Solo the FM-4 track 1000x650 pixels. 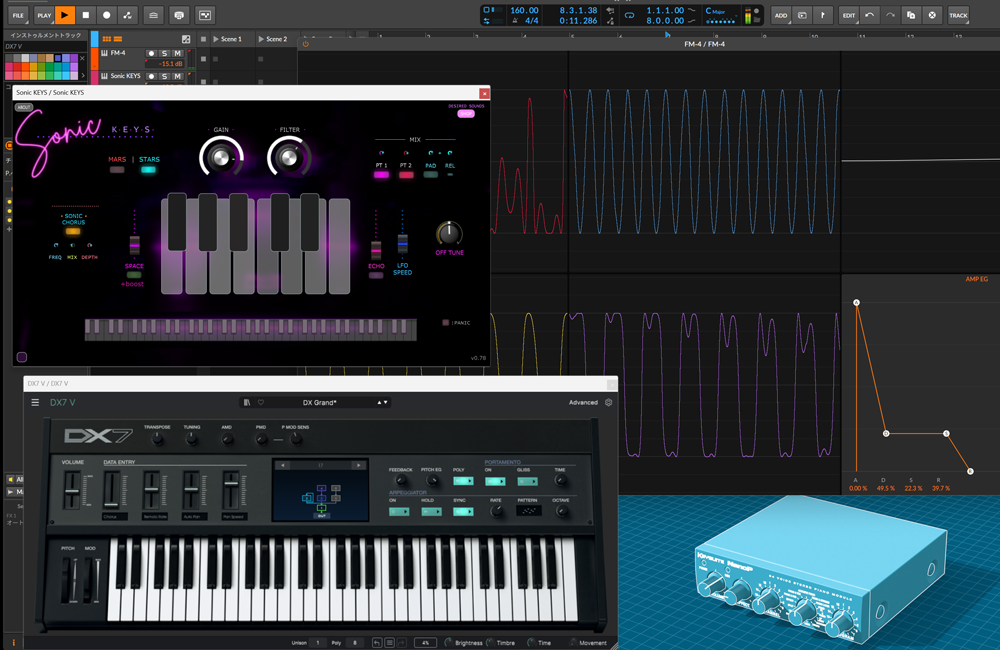tap(165, 54)
